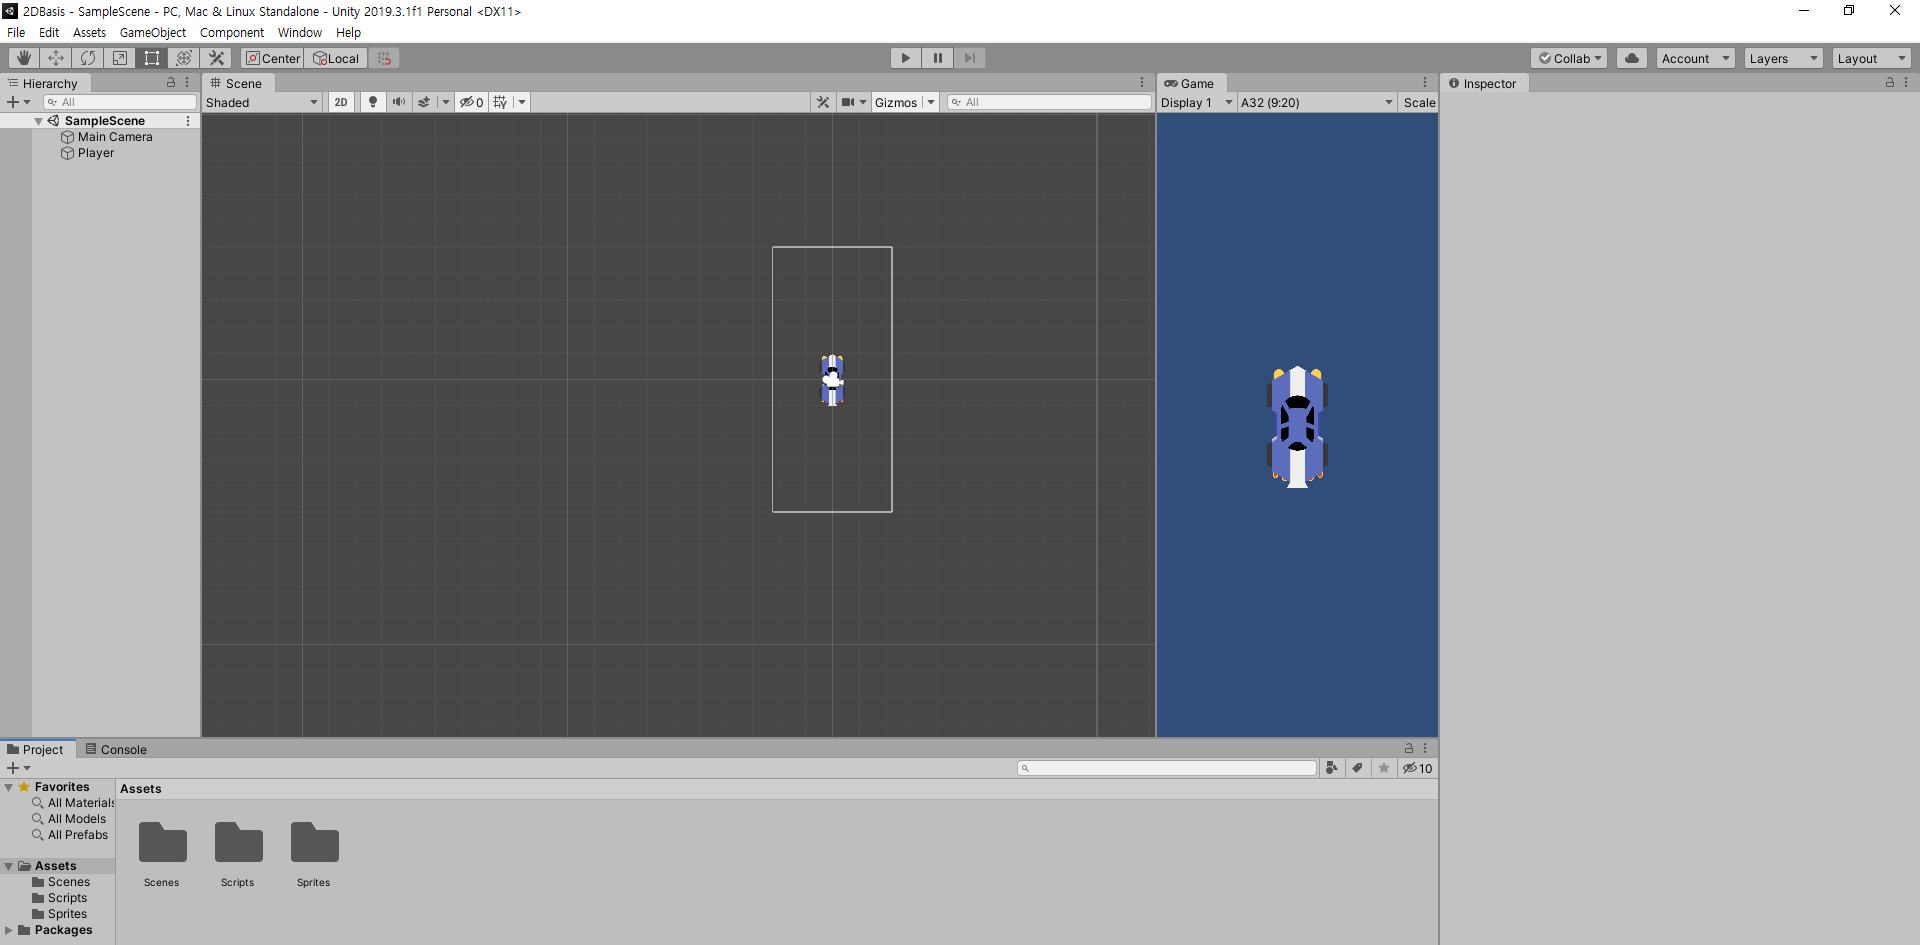This screenshot has width=1920, height=945.
Task: Search by Type filter icon
Action: coord(1331,768)
